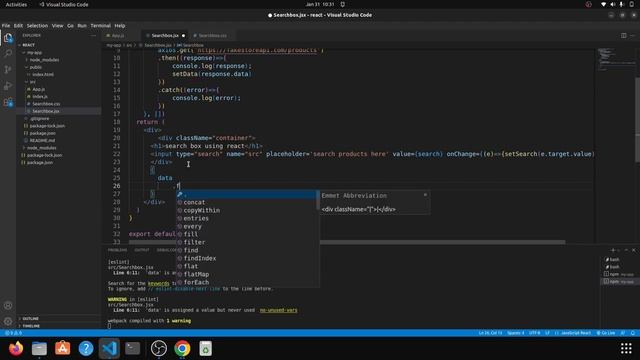Click Activities in the top bar
This screenshot has width=640, height=360.
click(16, 4)
